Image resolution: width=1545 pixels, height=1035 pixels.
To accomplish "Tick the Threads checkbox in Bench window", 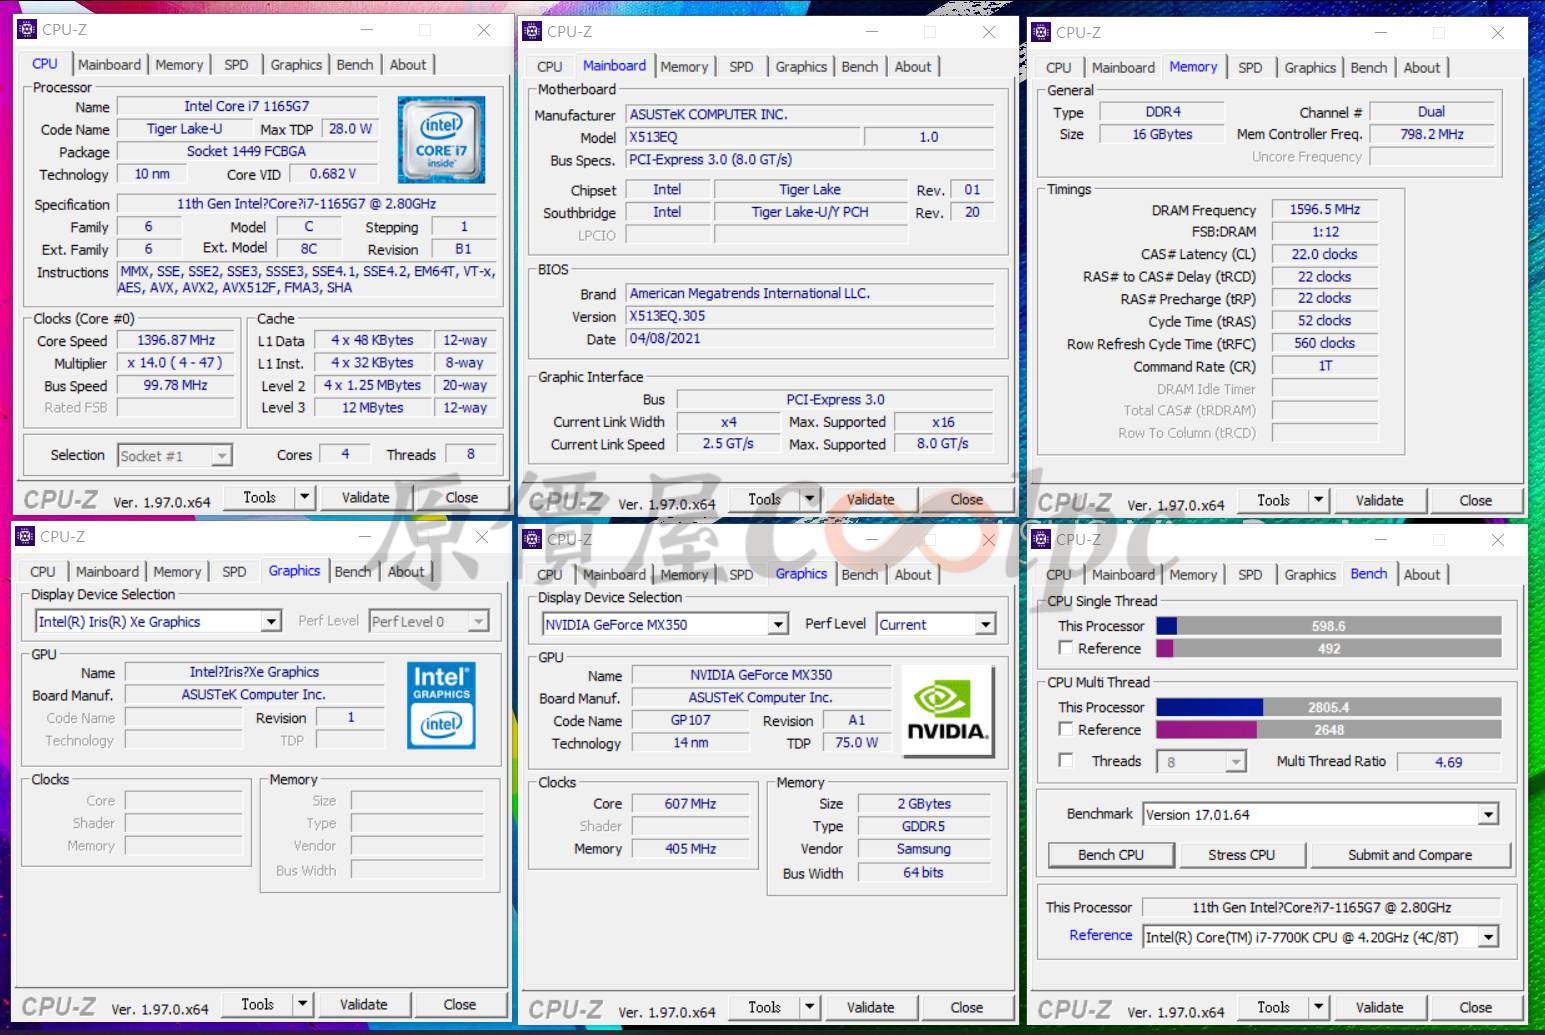I will tap(1066, 760).
